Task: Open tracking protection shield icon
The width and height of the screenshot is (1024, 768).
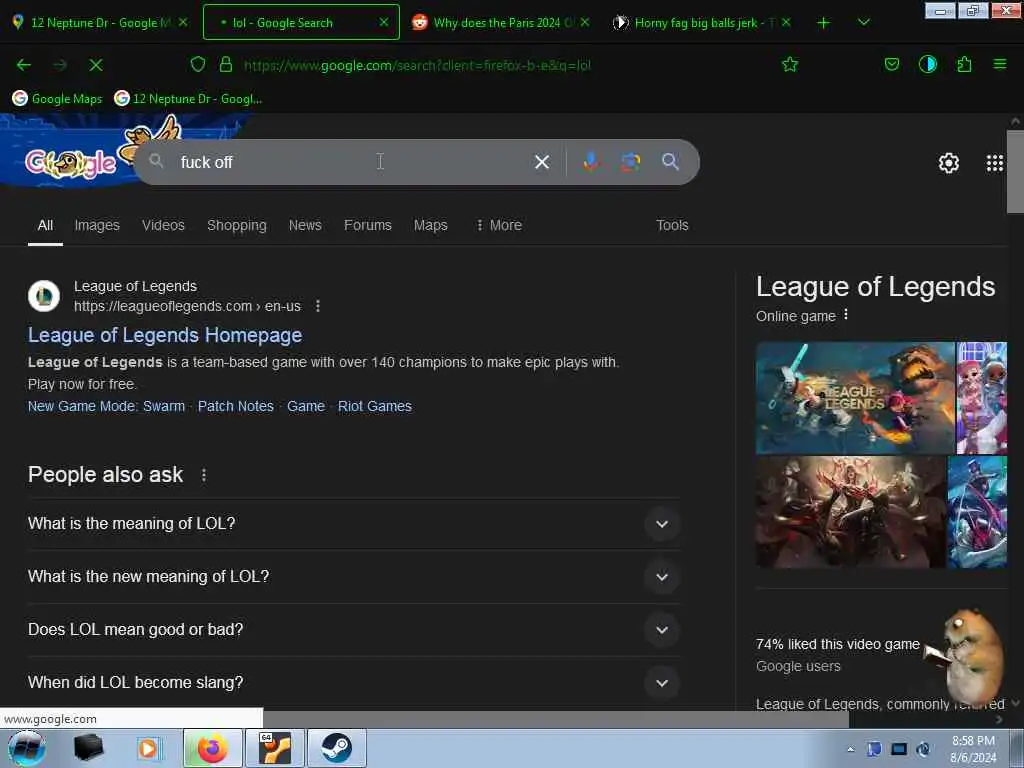Action: 198,64
